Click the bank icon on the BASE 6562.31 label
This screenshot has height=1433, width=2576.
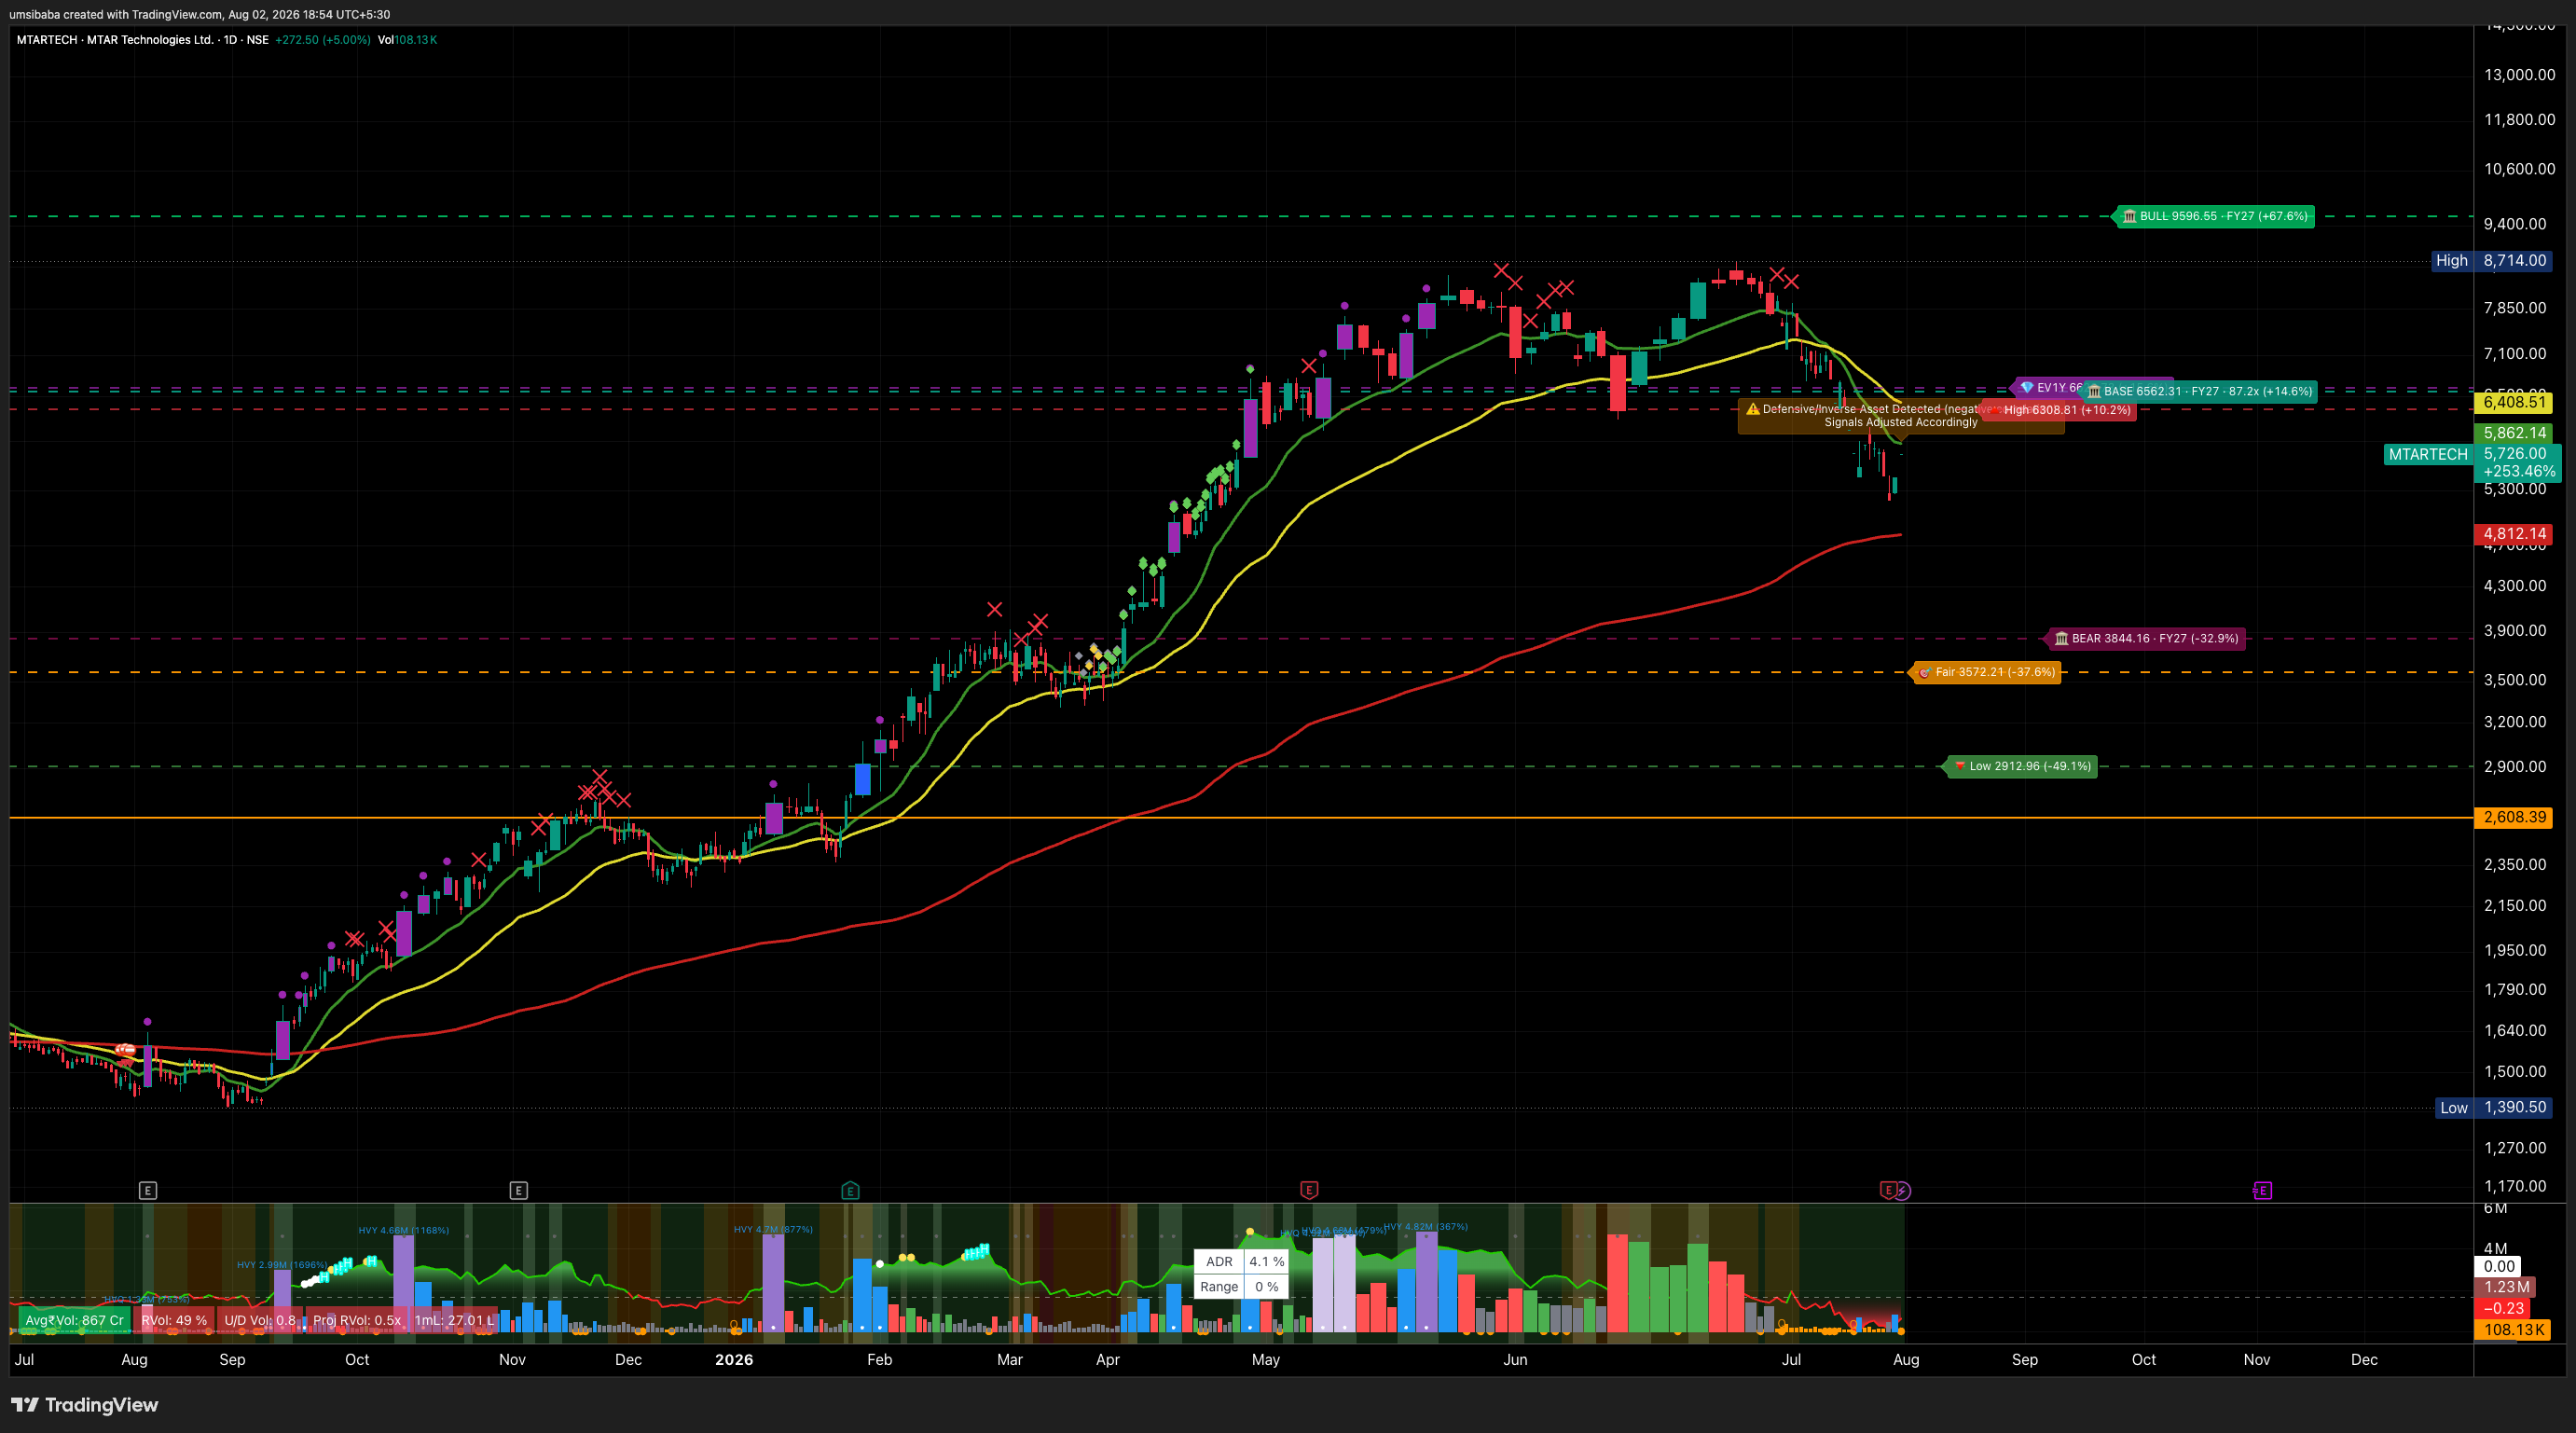[2094, 391]
